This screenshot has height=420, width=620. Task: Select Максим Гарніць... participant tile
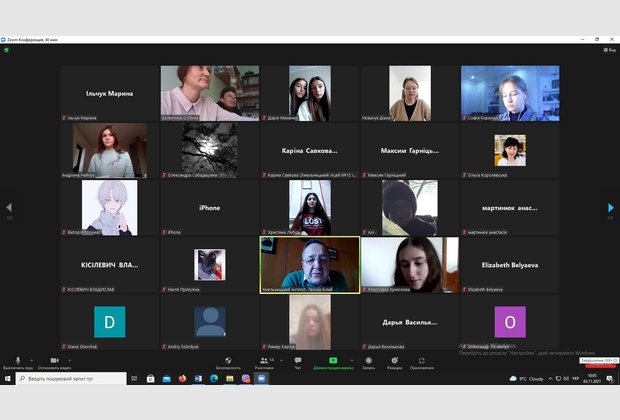click(x=410, y=150)
